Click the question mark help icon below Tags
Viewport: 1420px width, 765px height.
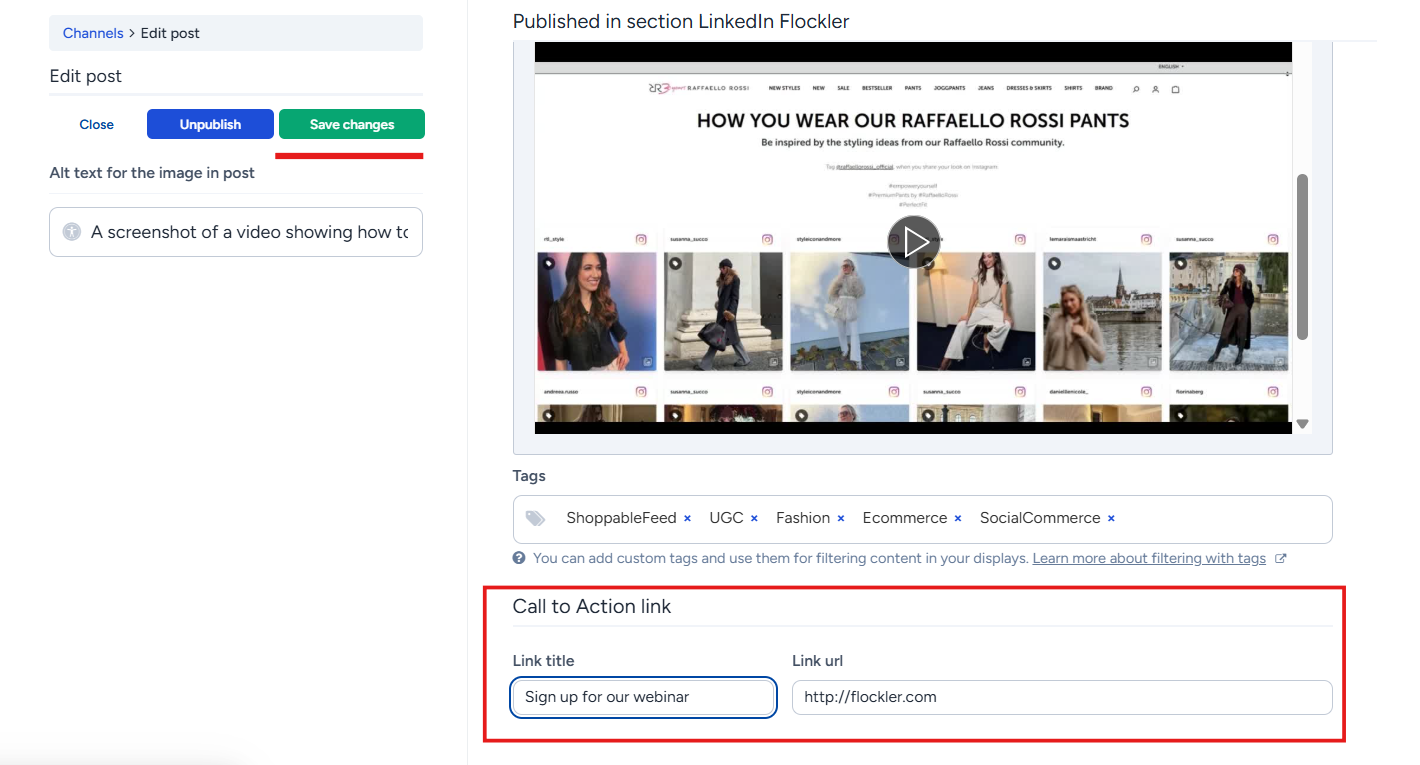519,558
